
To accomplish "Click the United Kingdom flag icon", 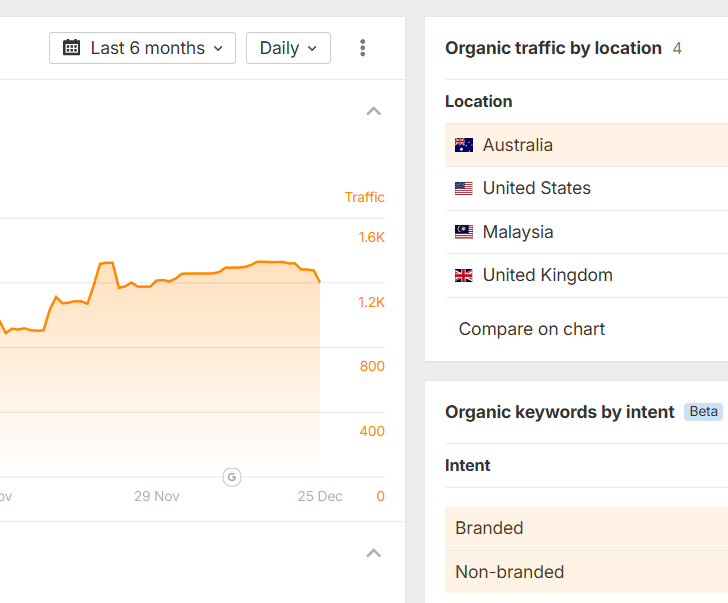I will 463,276.
